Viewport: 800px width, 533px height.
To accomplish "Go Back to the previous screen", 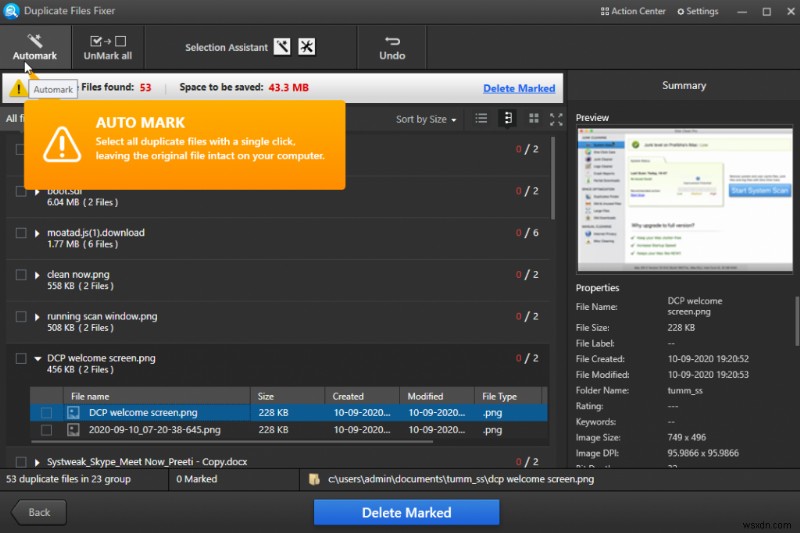I will click(x=39, y=513).
